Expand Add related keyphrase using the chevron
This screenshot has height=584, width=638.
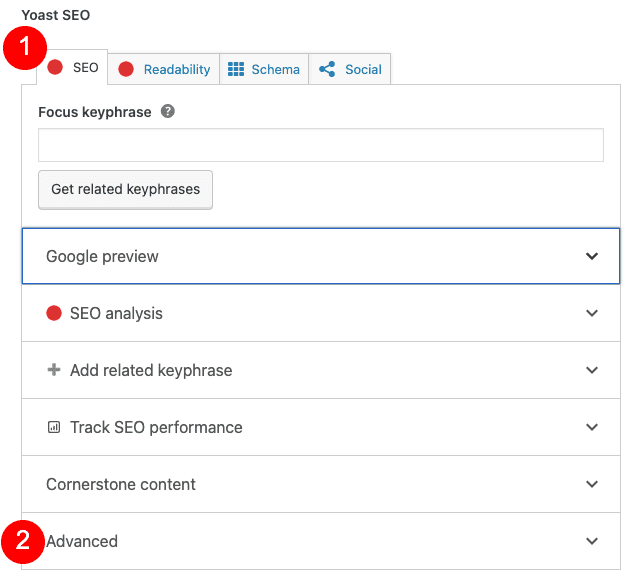[592, 370]
